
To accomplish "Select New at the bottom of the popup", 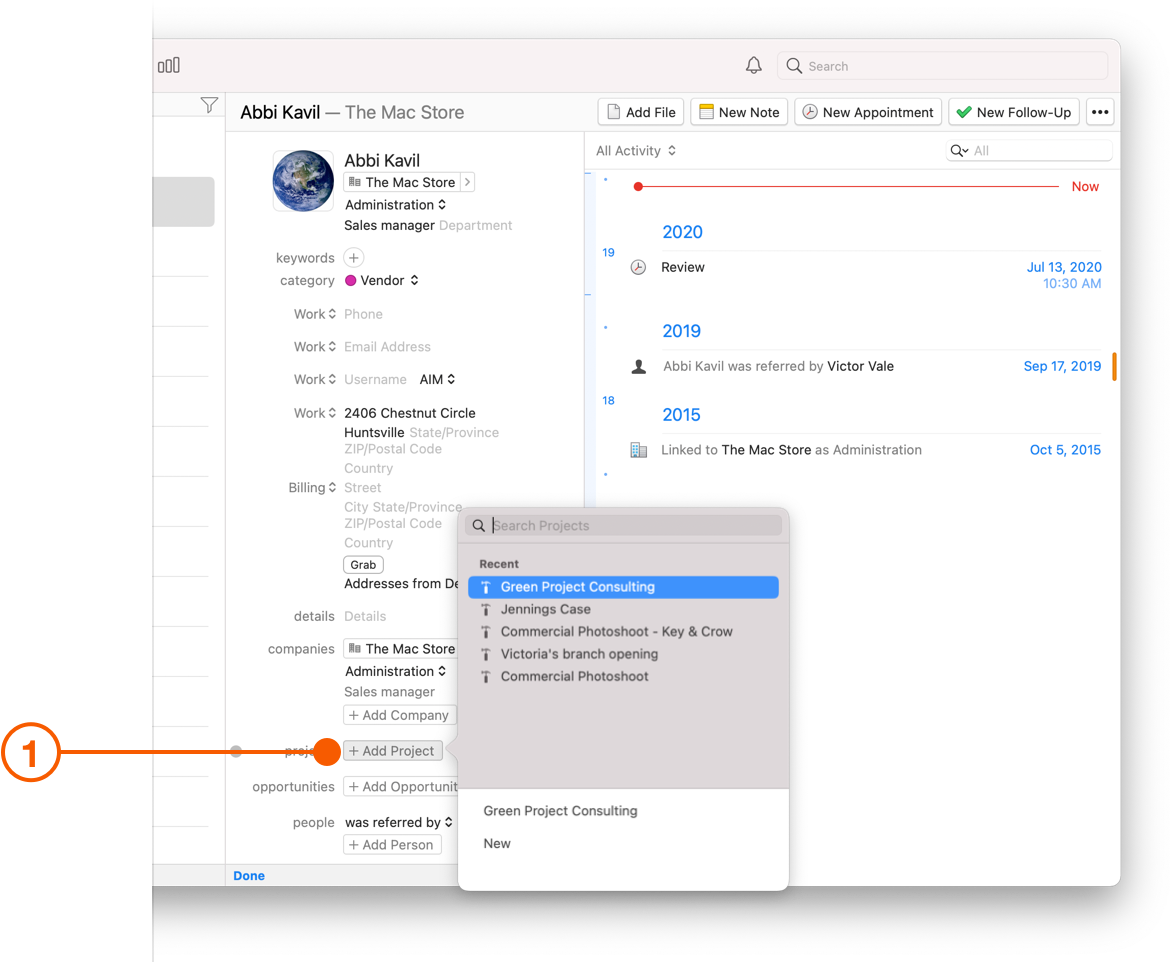I will click(x=497, y=843).
